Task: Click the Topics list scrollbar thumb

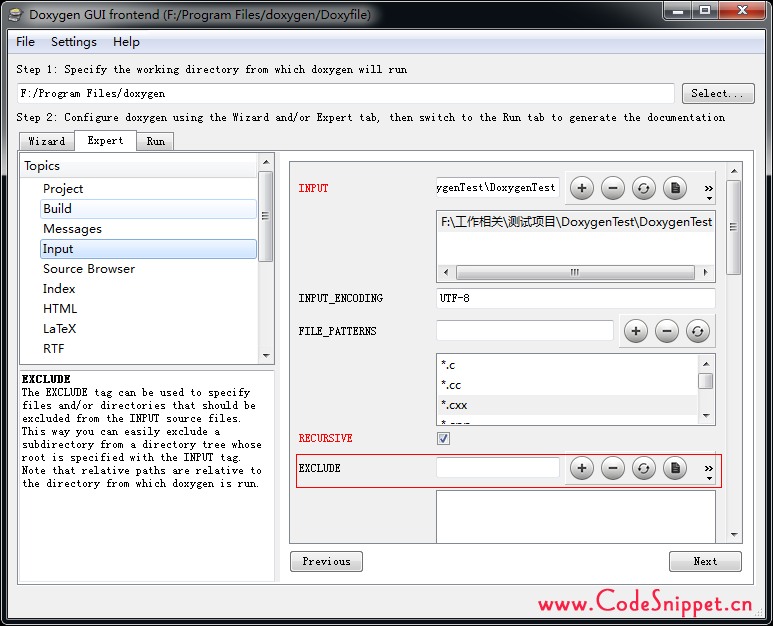Action: coord(266,216)
